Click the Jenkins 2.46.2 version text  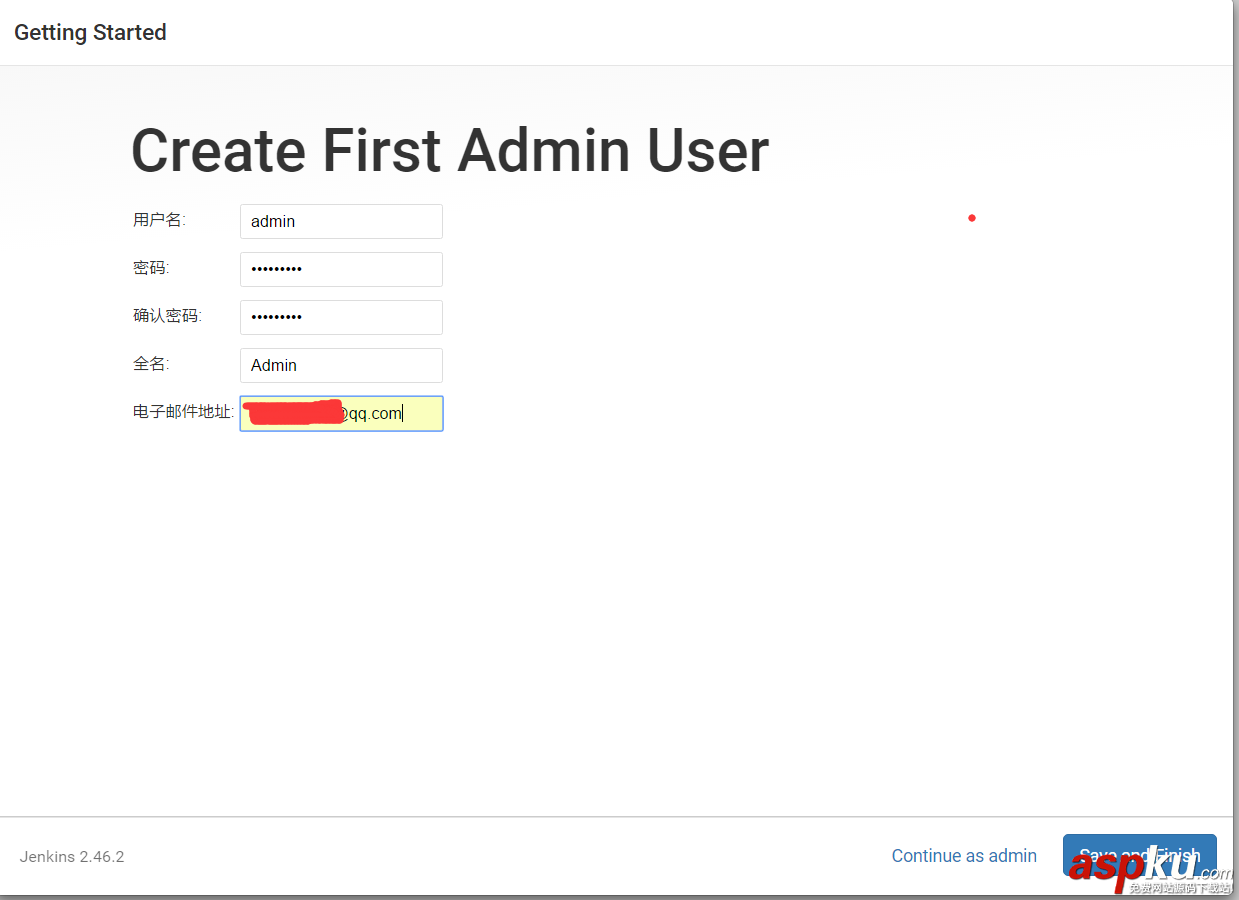point(72,857)
